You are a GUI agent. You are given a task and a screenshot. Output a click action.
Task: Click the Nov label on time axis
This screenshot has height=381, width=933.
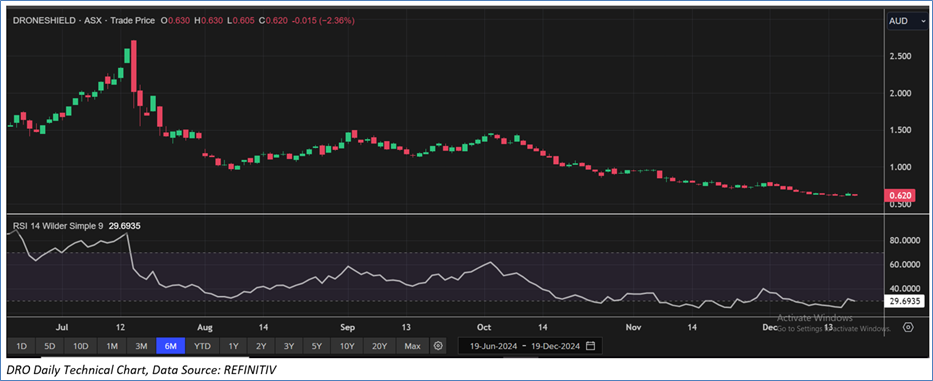pyautogui.click(x=634, y=327)
